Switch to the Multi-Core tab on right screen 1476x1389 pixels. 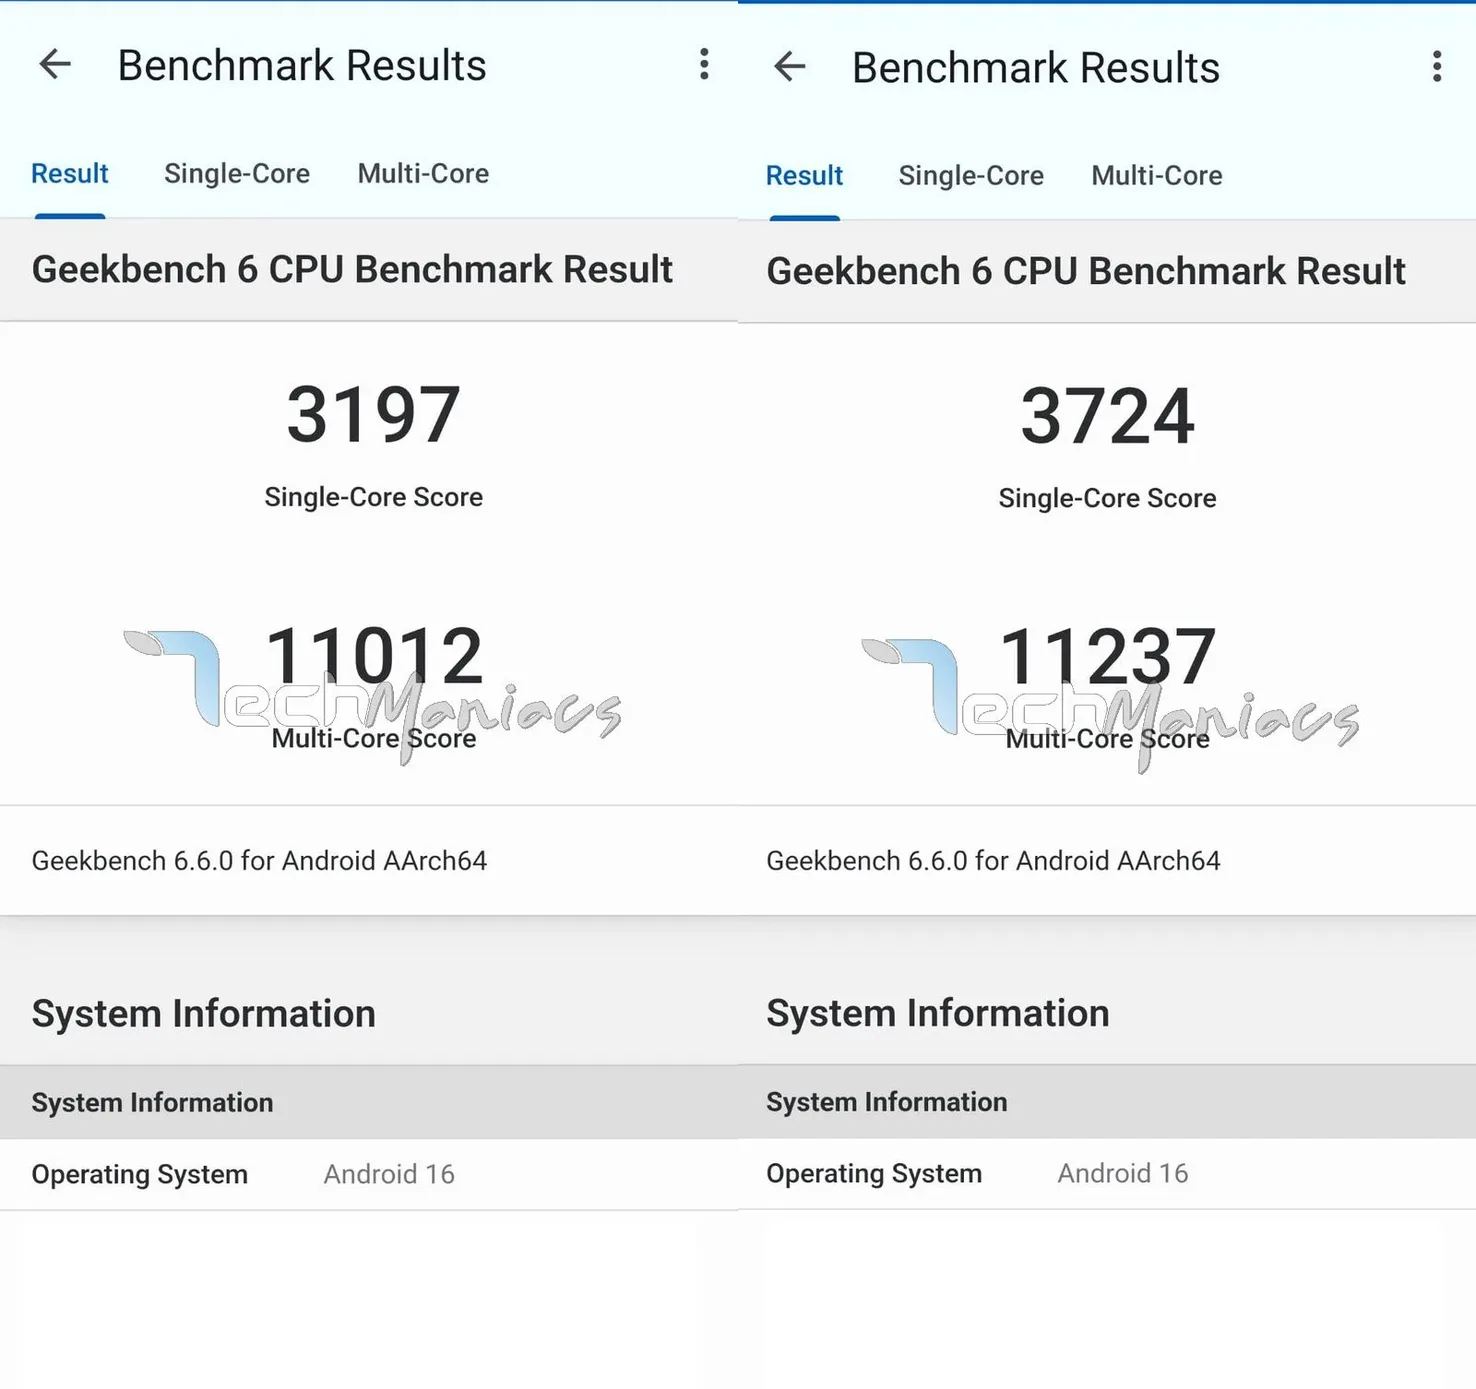(x=1156, y=175)
